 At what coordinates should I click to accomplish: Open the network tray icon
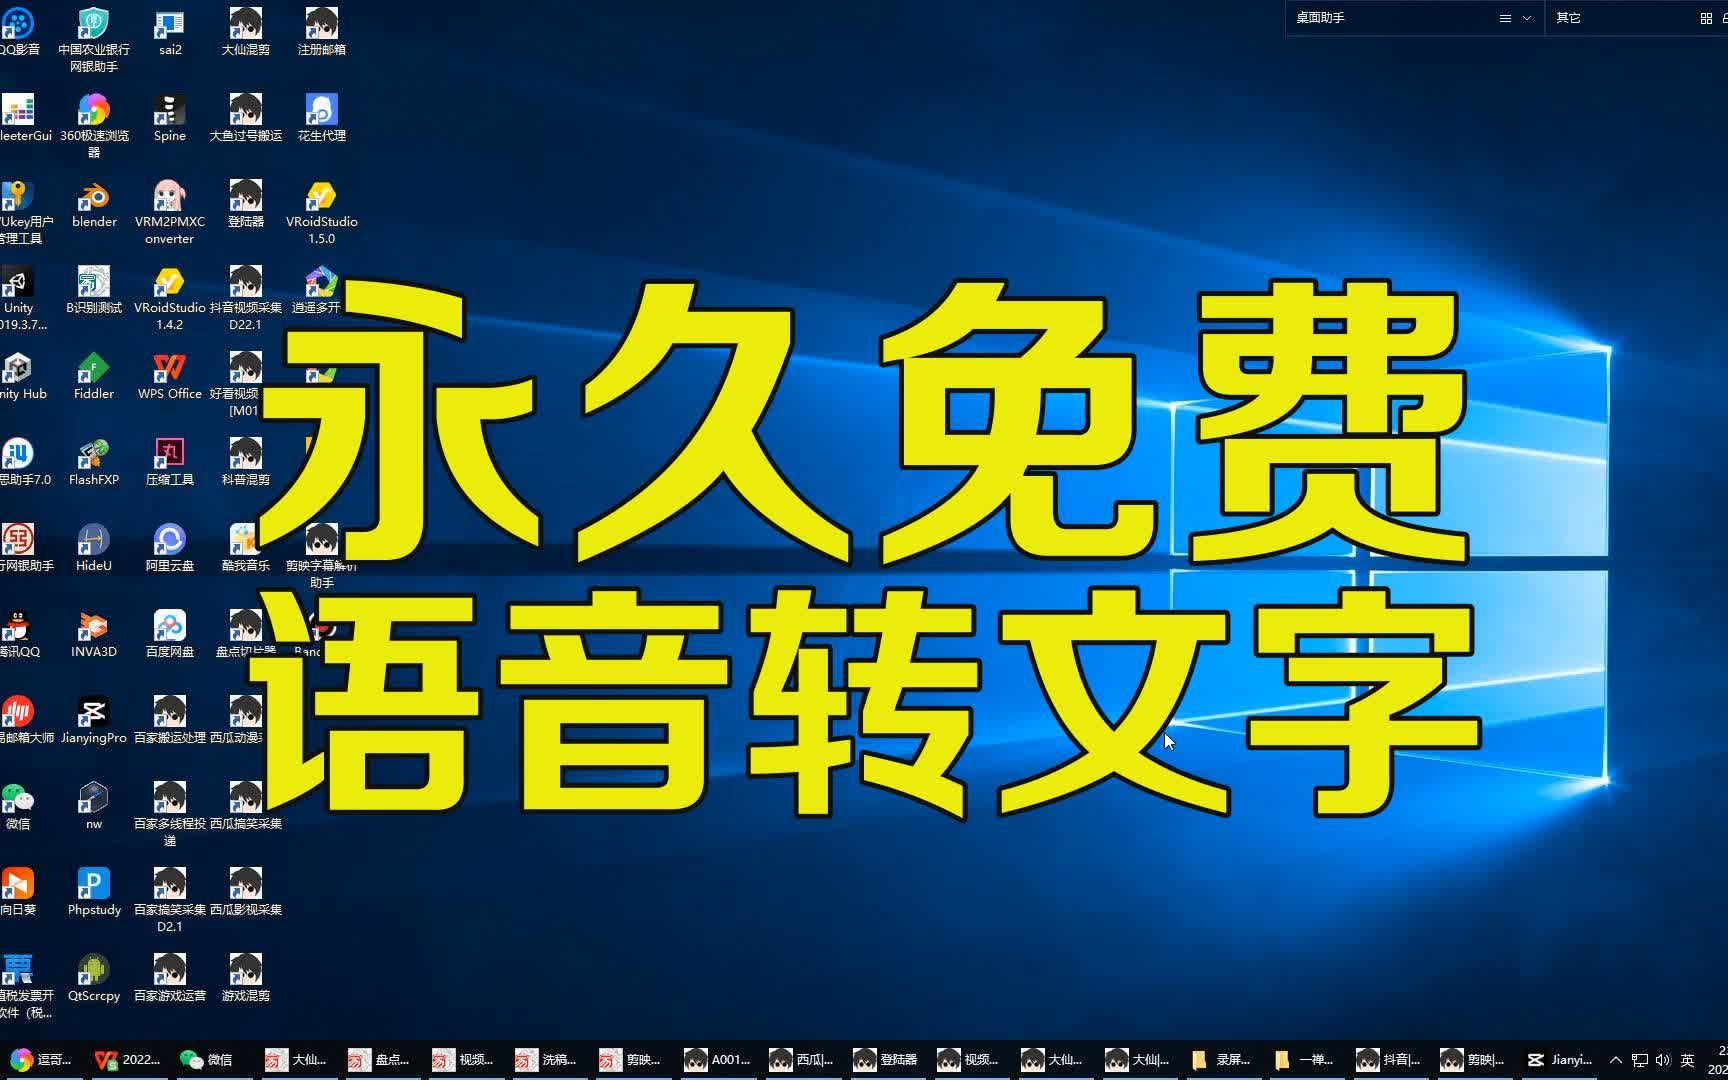click(1640, 1060)
